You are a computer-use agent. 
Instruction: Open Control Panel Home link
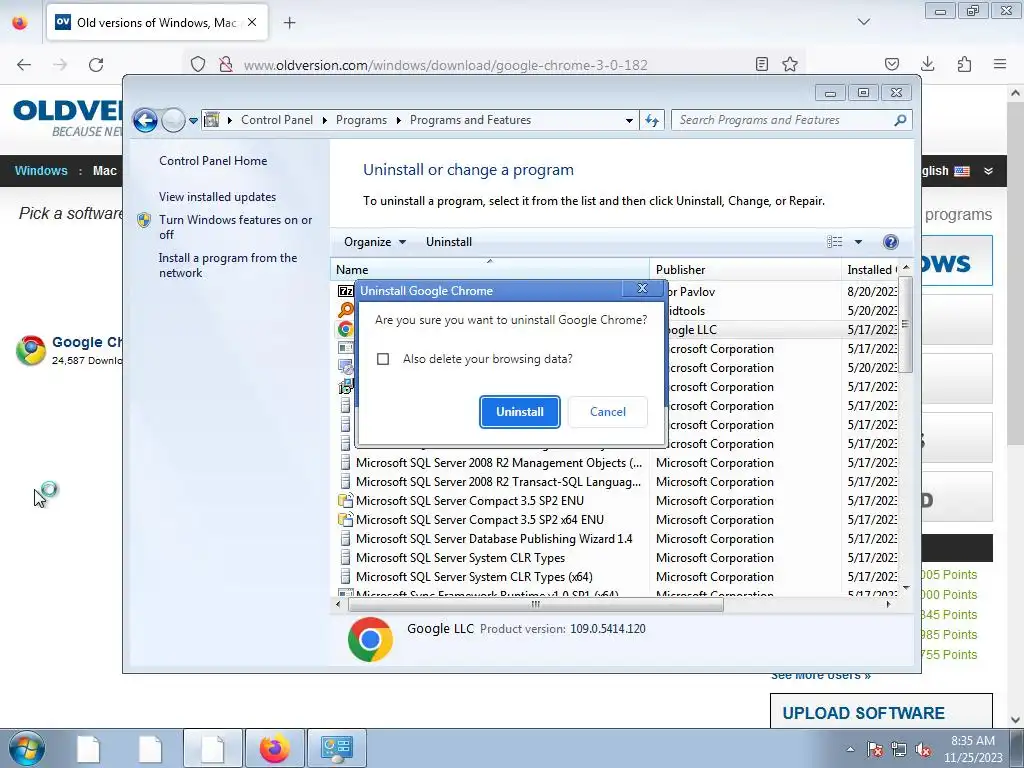(213, 161)
